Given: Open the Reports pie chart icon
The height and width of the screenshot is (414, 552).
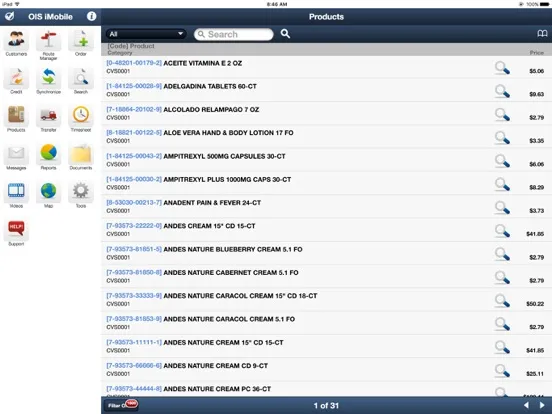Looking at the screenshot, I should [49, 154].
